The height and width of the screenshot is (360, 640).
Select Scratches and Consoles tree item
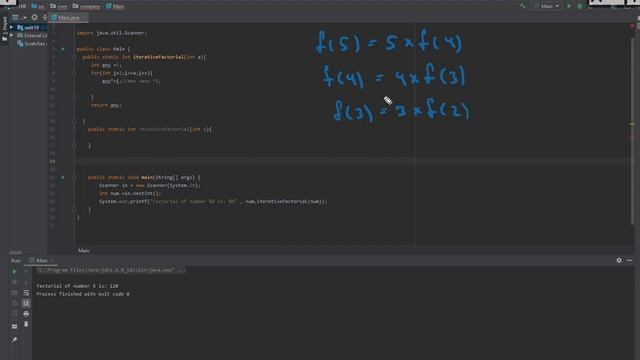32,43
